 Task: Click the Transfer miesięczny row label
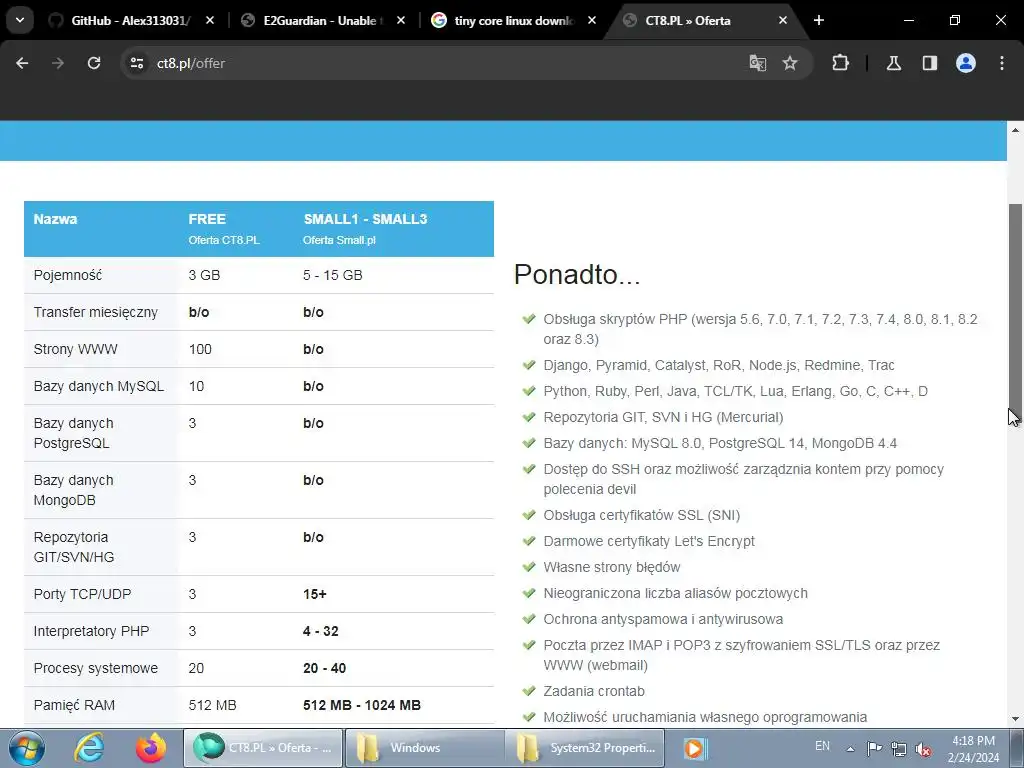click(x=95, y=312)
